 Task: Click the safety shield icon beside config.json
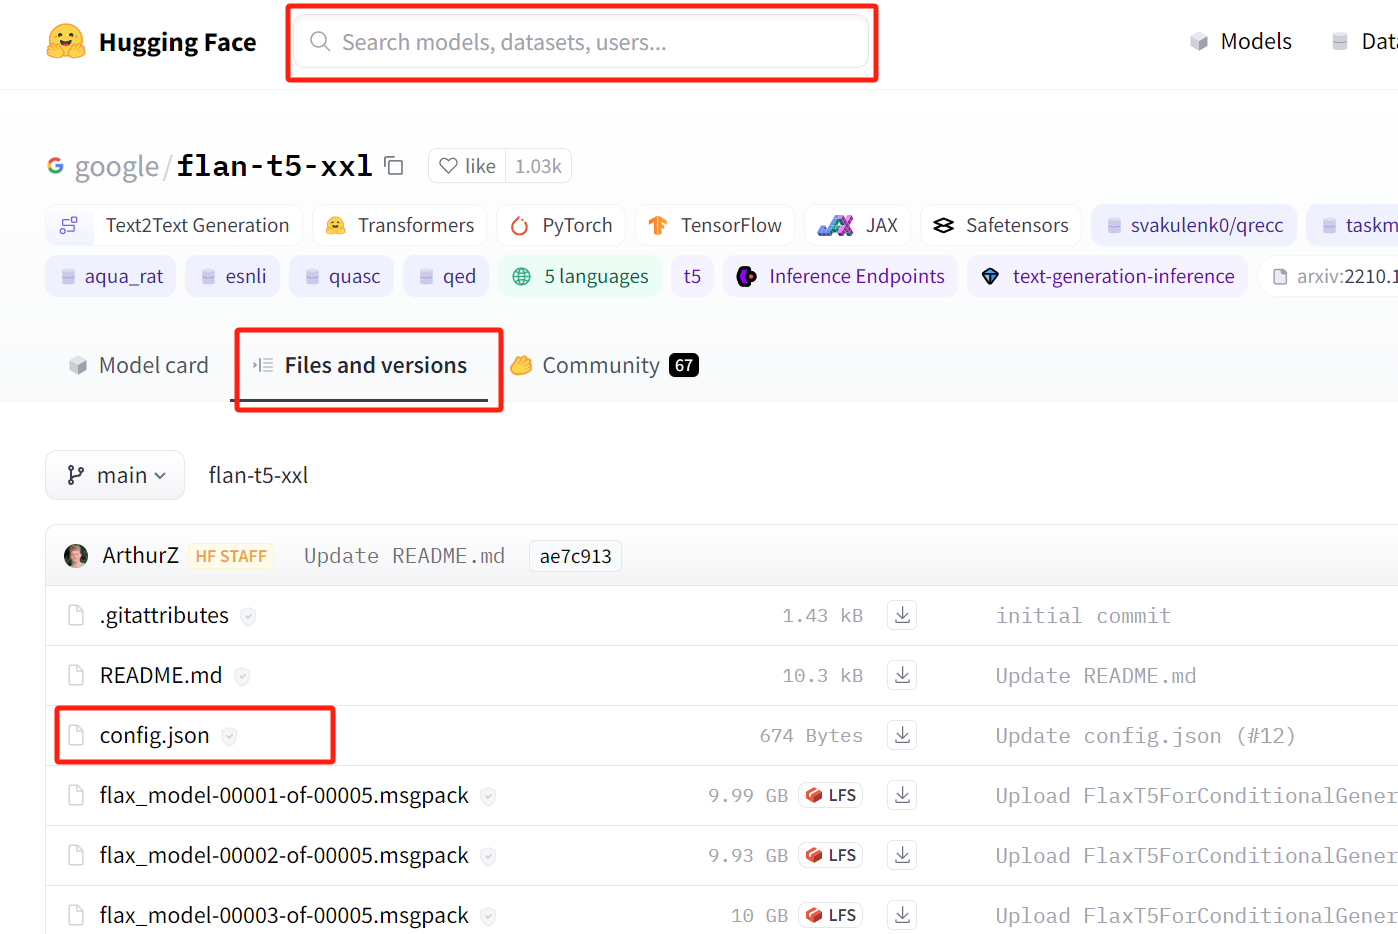[229, 736]
